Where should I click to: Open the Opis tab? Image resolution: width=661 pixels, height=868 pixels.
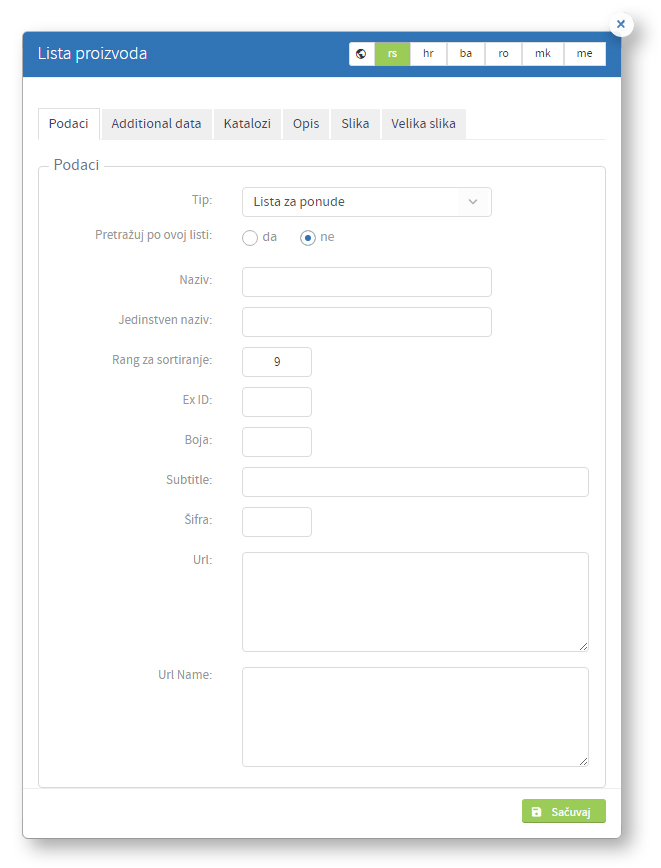pyautogui.click(x=306, y=124)
